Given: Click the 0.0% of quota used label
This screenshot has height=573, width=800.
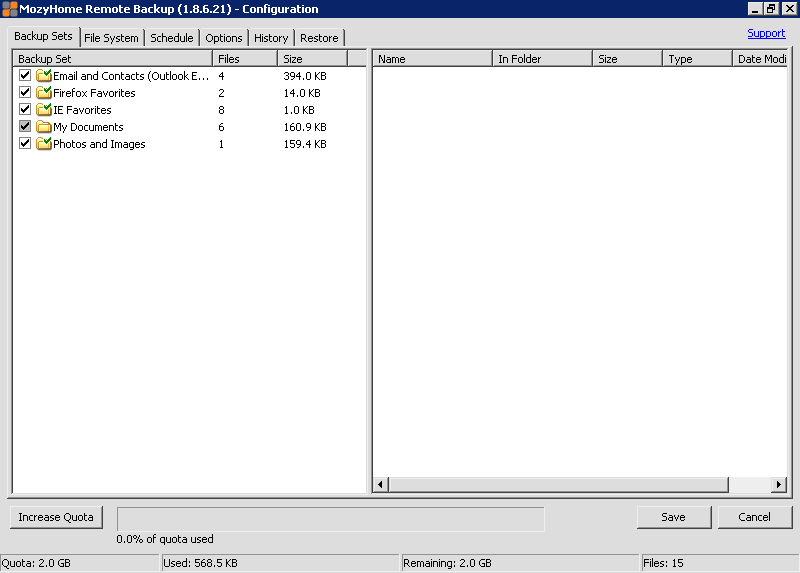Looking at the screenshot, I should [165, 539].
